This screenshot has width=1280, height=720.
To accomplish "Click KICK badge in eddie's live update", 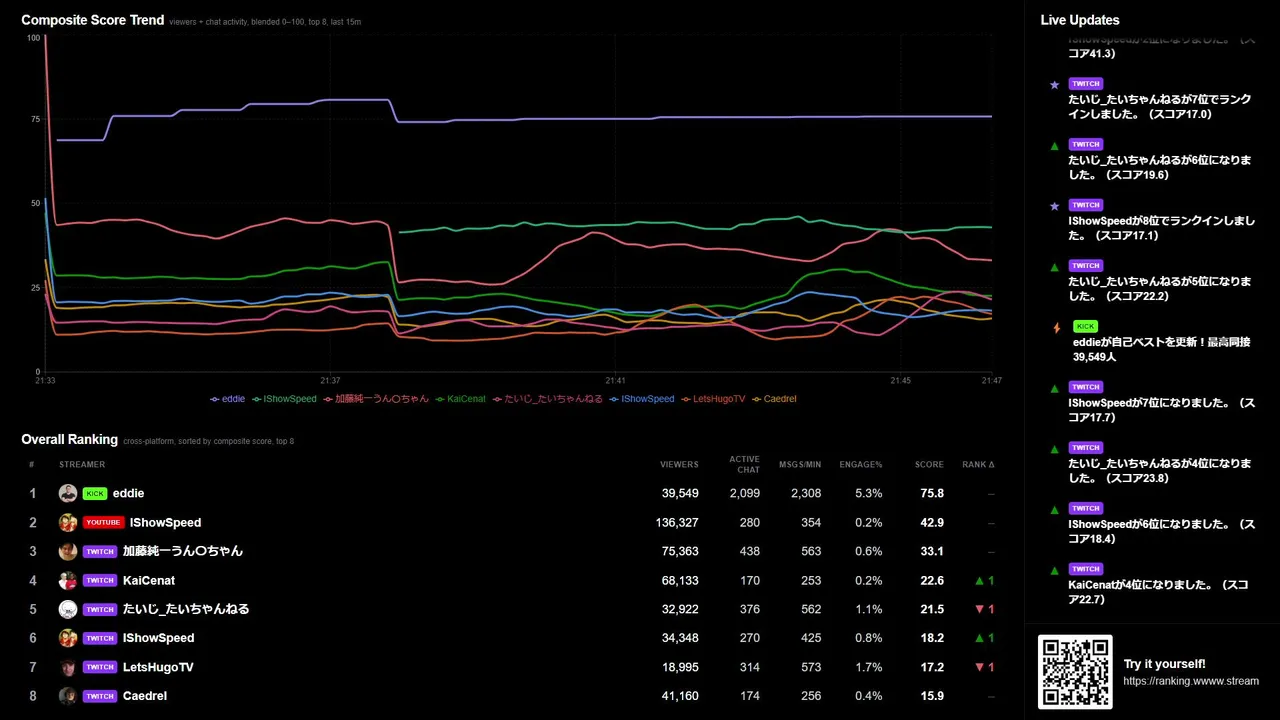I will coord(1085,326).
